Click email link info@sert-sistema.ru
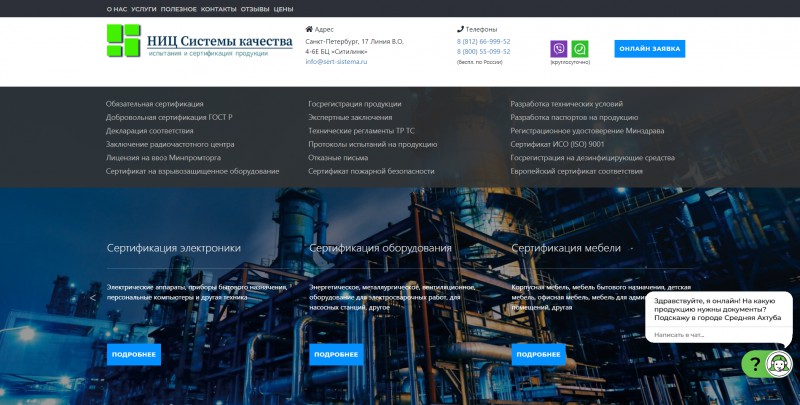800x405 pixels. [x=336, y=62]
